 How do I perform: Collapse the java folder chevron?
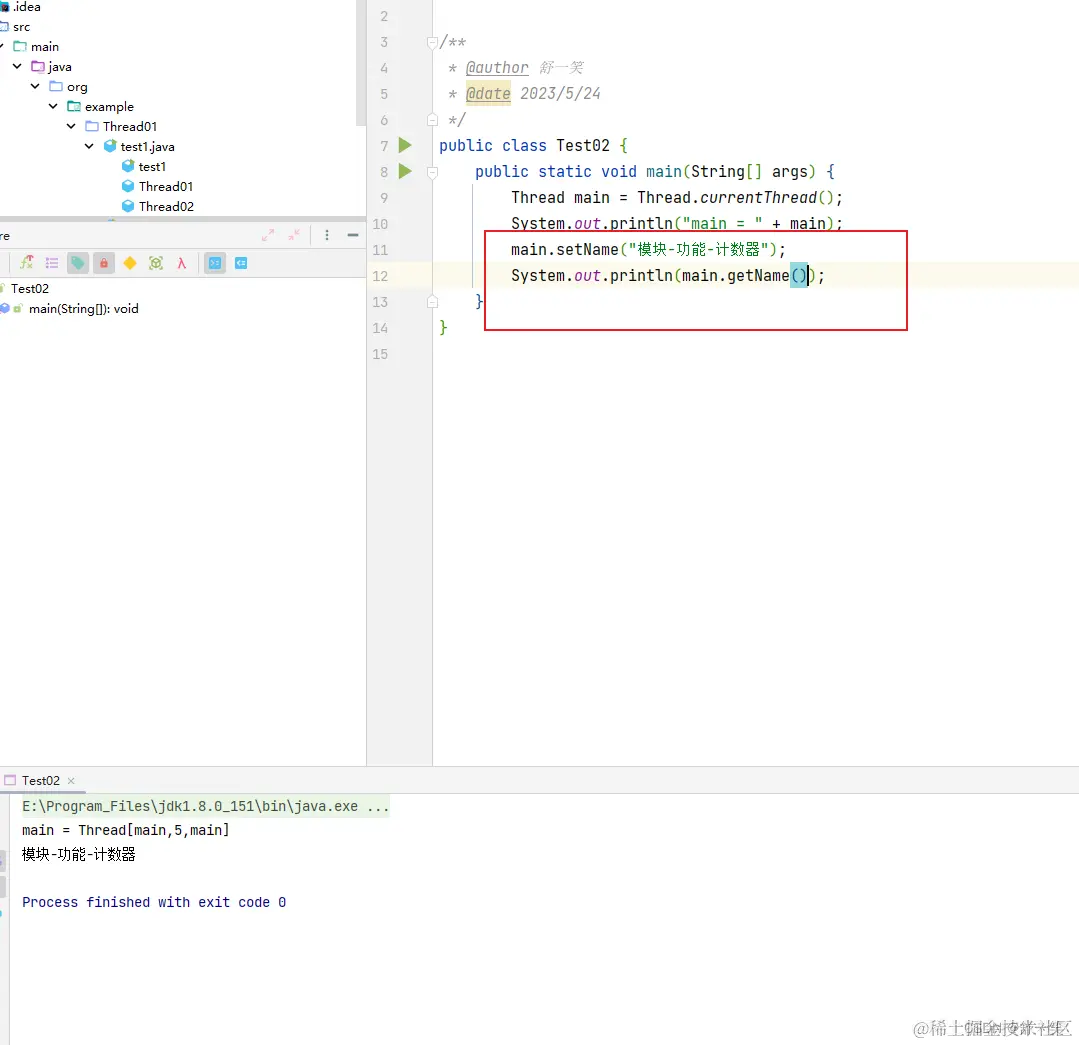click(17, 66)
